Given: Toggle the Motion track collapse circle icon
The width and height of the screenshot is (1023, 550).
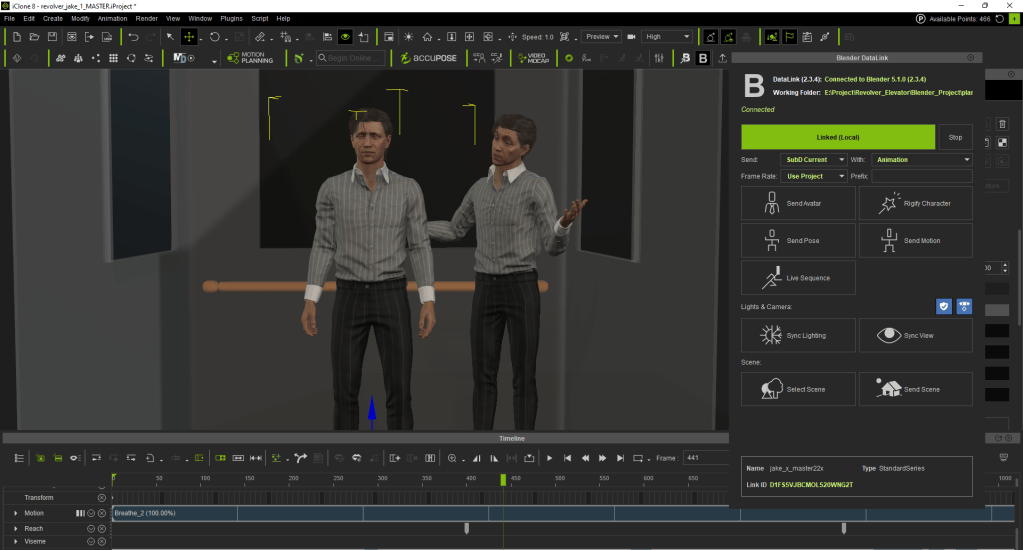Looking at the screenshot, I should tap(91, 513).
